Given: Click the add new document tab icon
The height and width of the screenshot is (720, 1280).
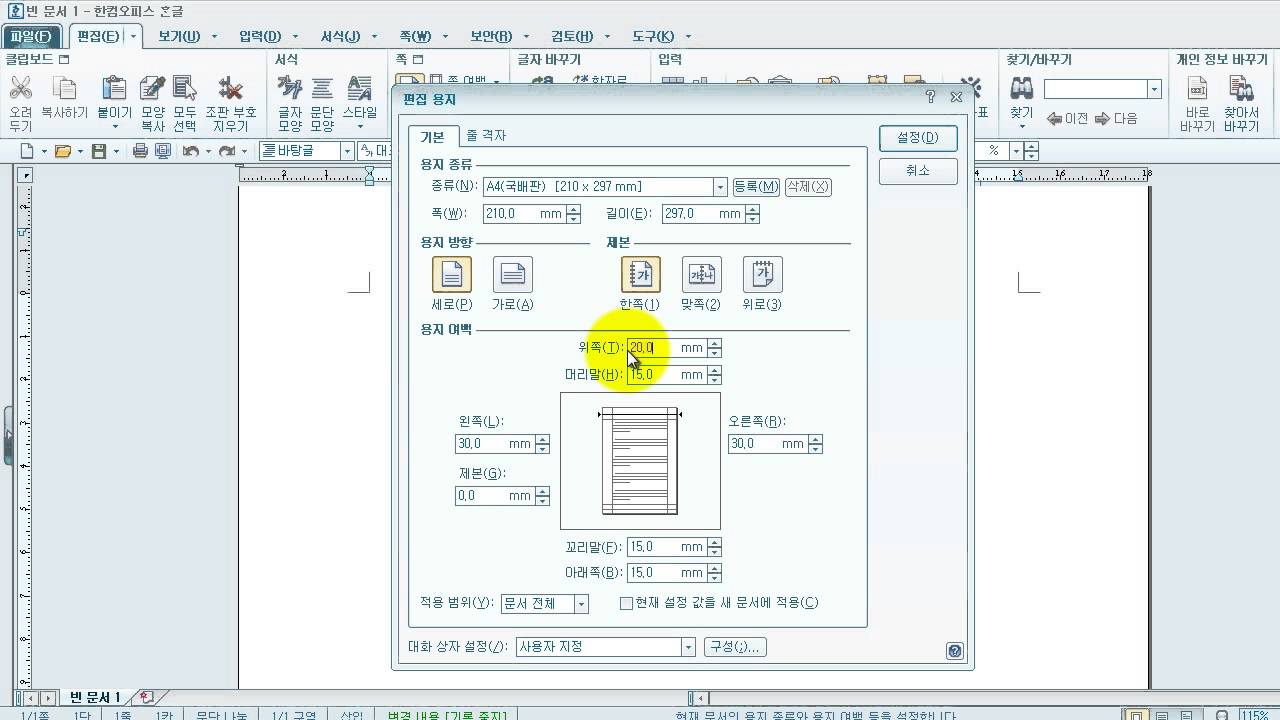Looking at the screenshot, I should [146, 697].
